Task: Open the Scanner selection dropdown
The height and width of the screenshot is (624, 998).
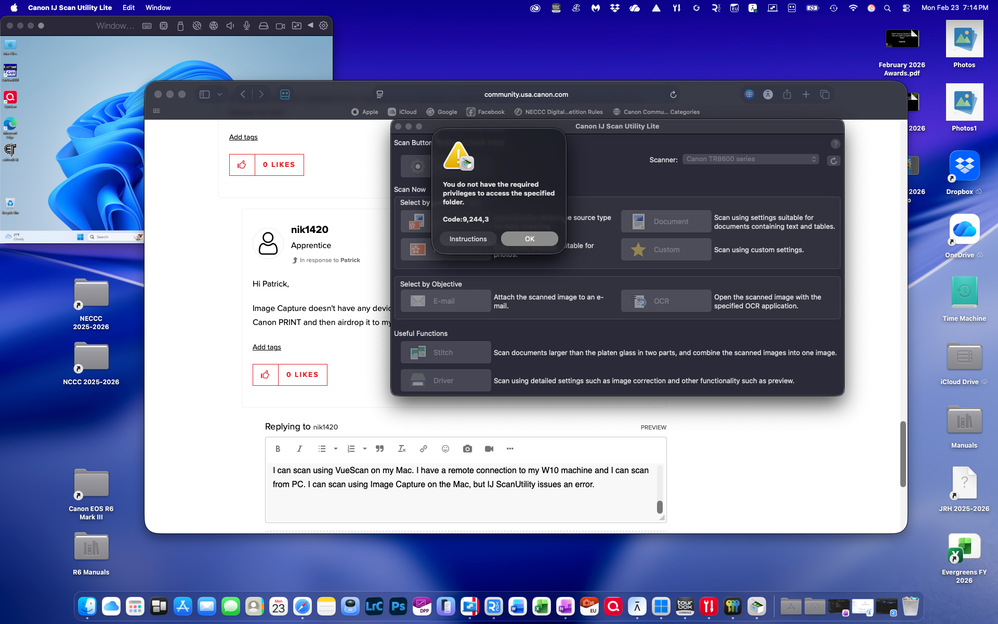Action: pos(751,159)
